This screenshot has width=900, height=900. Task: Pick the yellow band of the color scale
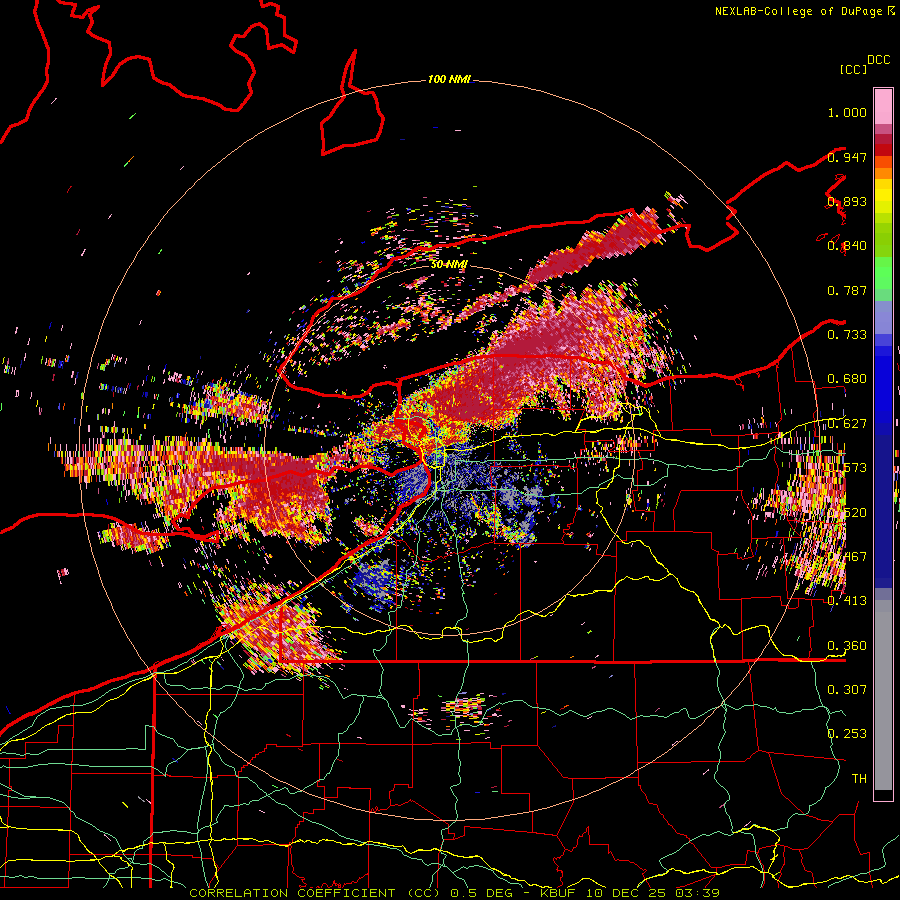(883, 197)
